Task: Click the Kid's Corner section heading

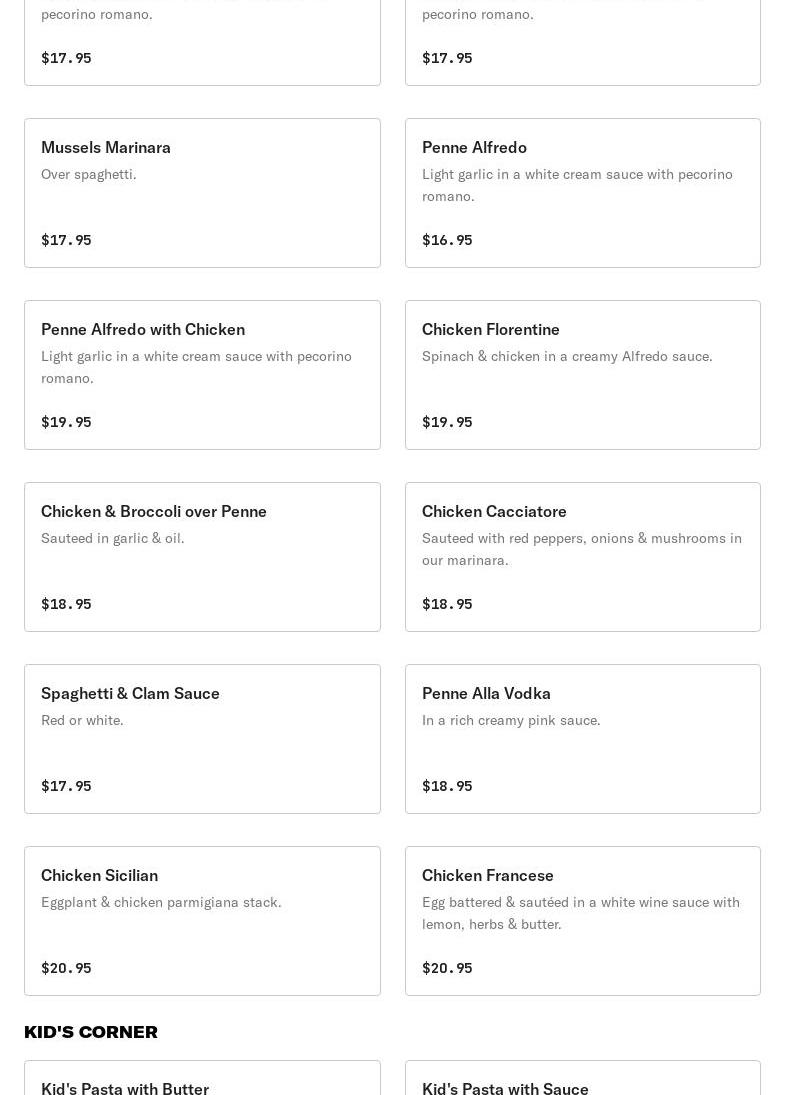Action: tap(91, 1031)
